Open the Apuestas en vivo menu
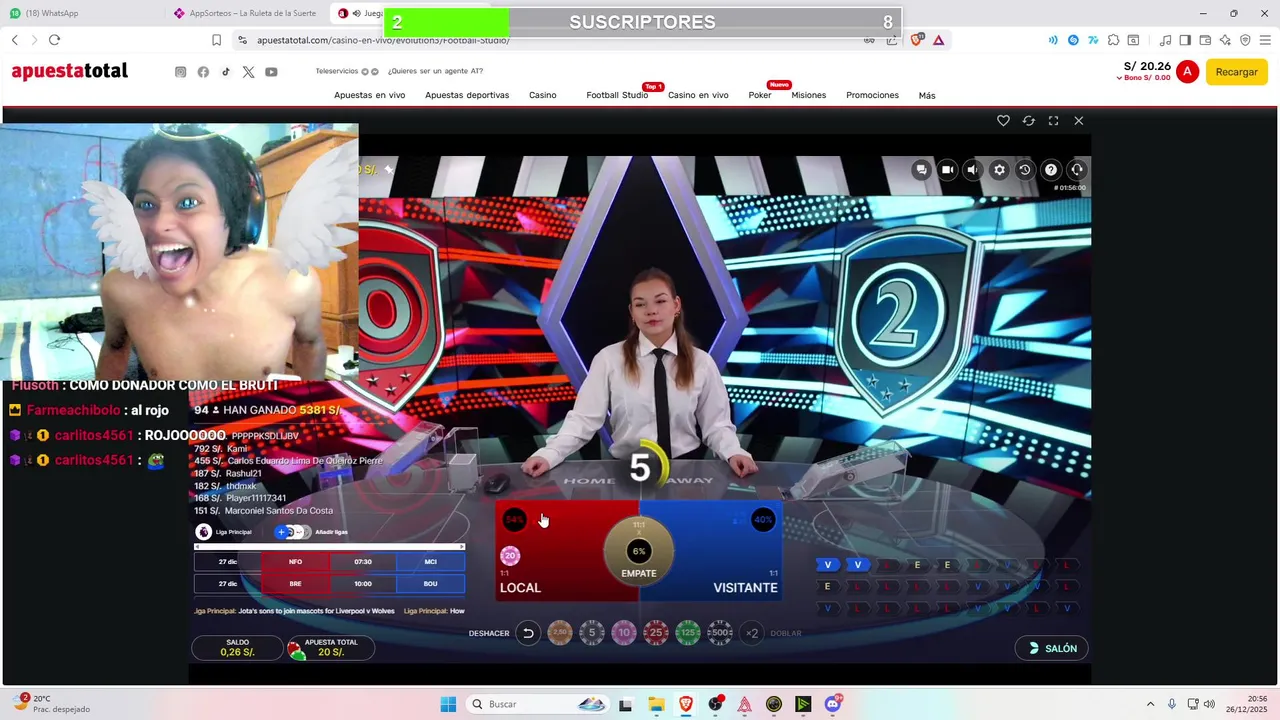The image size is (1280, 720). click(x=369, y=95)
